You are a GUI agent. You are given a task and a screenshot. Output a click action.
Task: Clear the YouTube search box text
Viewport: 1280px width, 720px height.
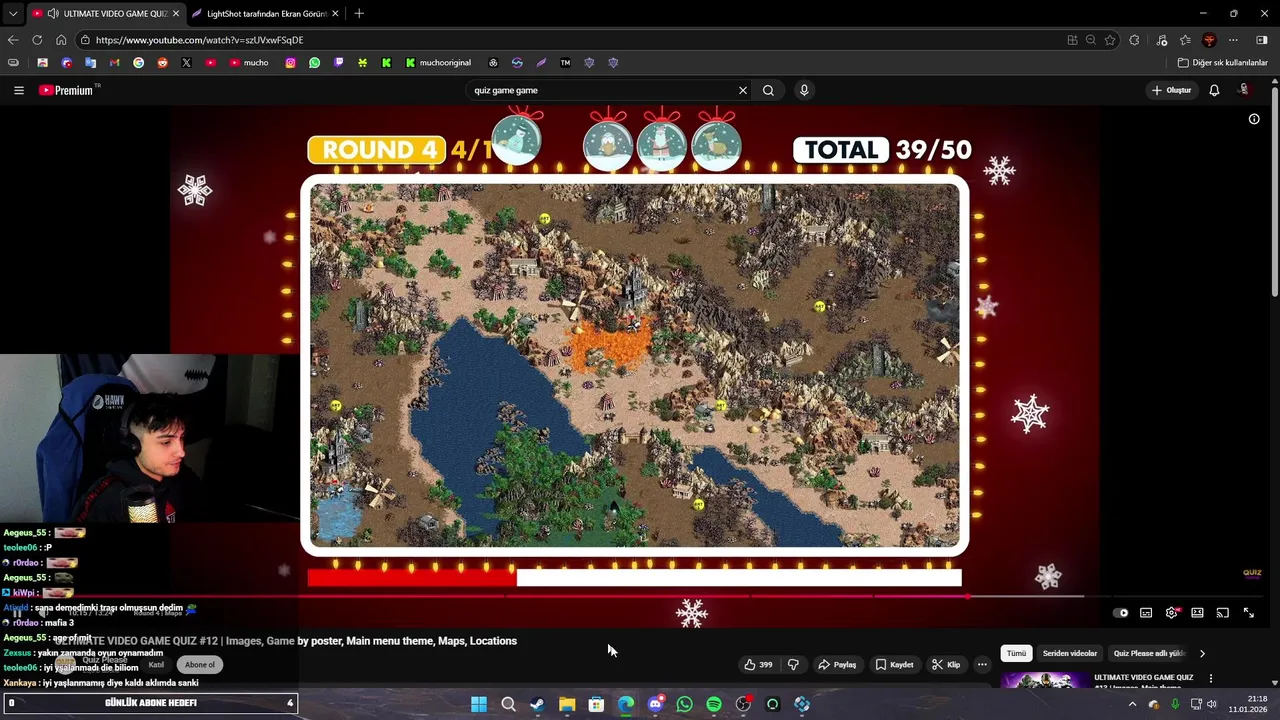[x=742, y=90]
